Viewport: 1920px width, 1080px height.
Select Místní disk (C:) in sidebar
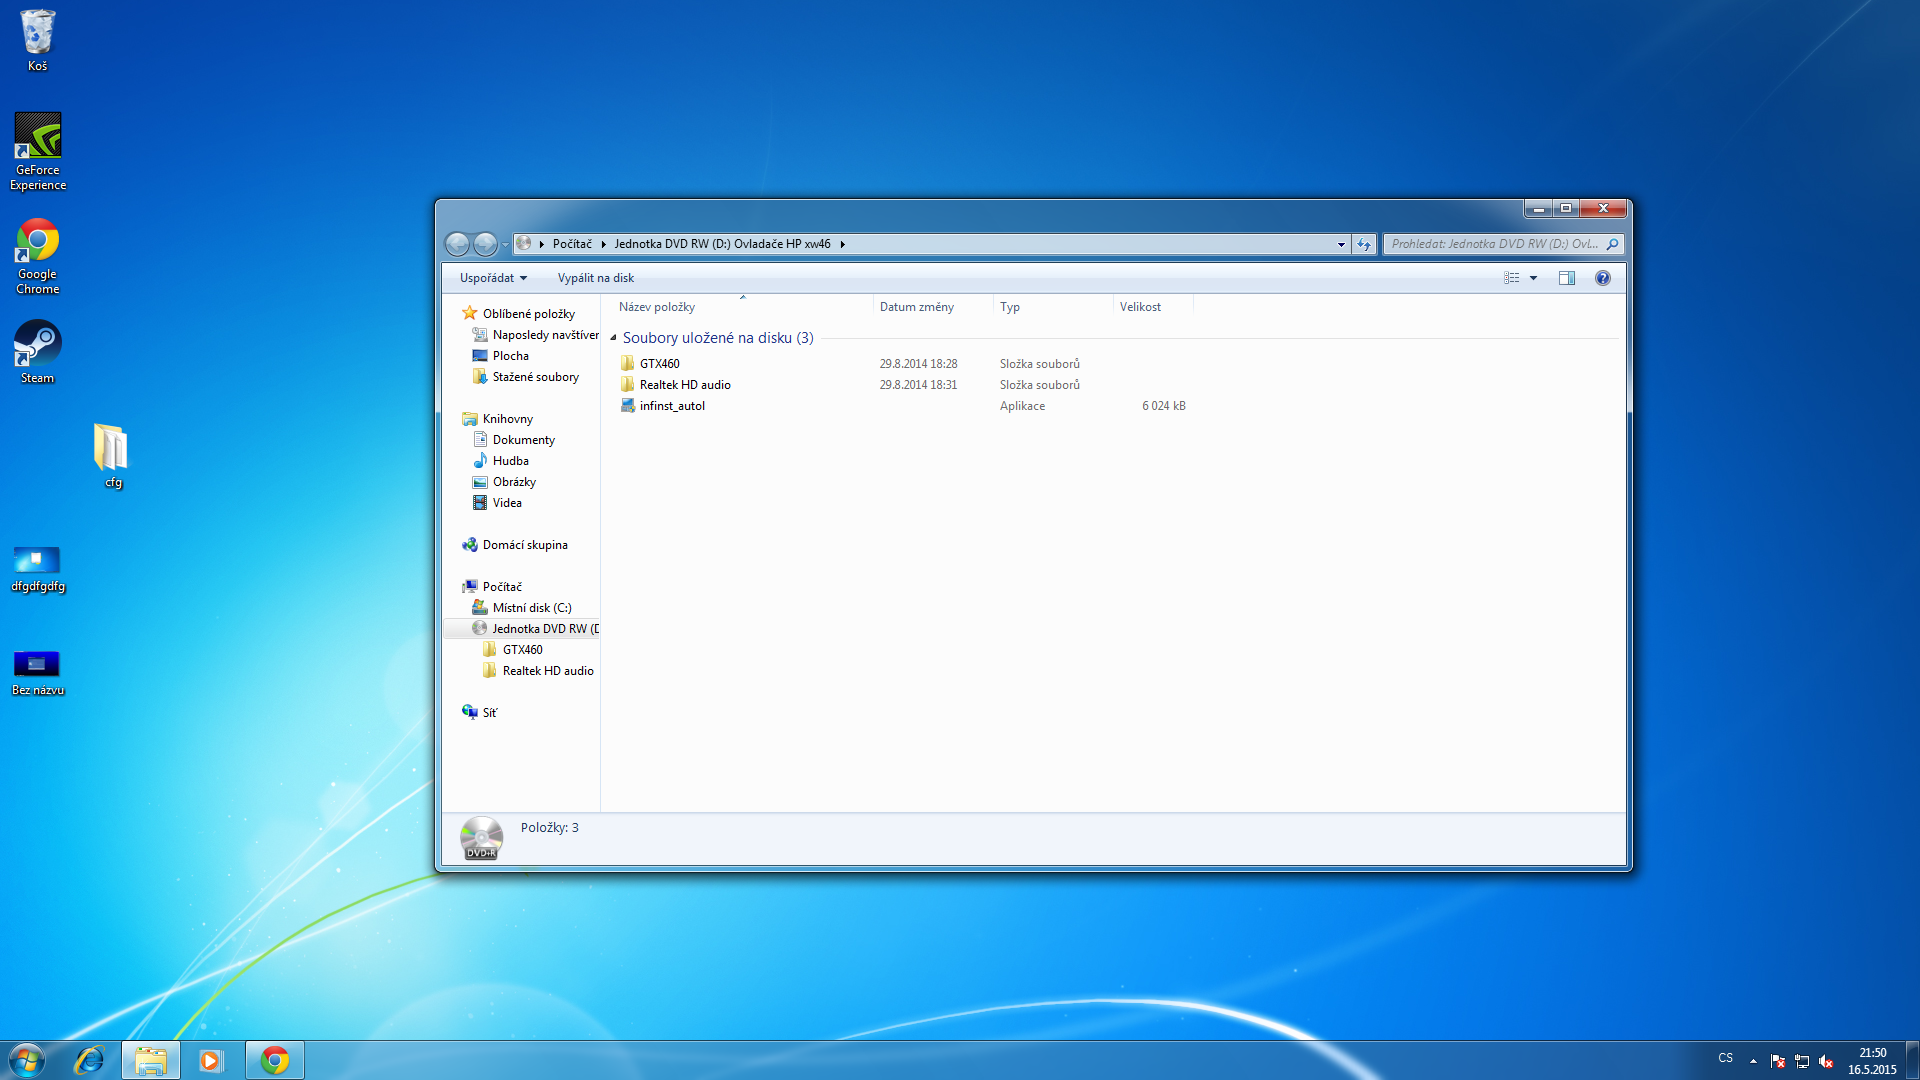[x=531, y=608]
